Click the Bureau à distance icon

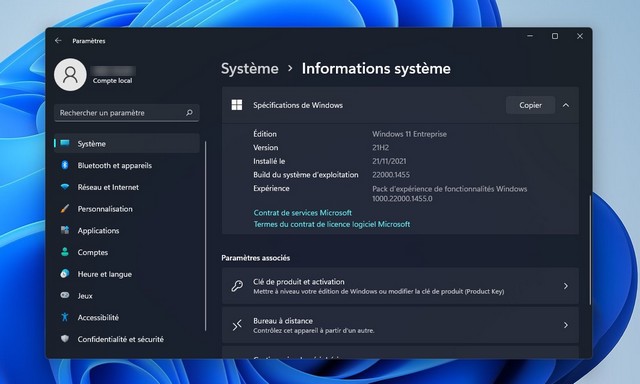[x=237, y=325]
